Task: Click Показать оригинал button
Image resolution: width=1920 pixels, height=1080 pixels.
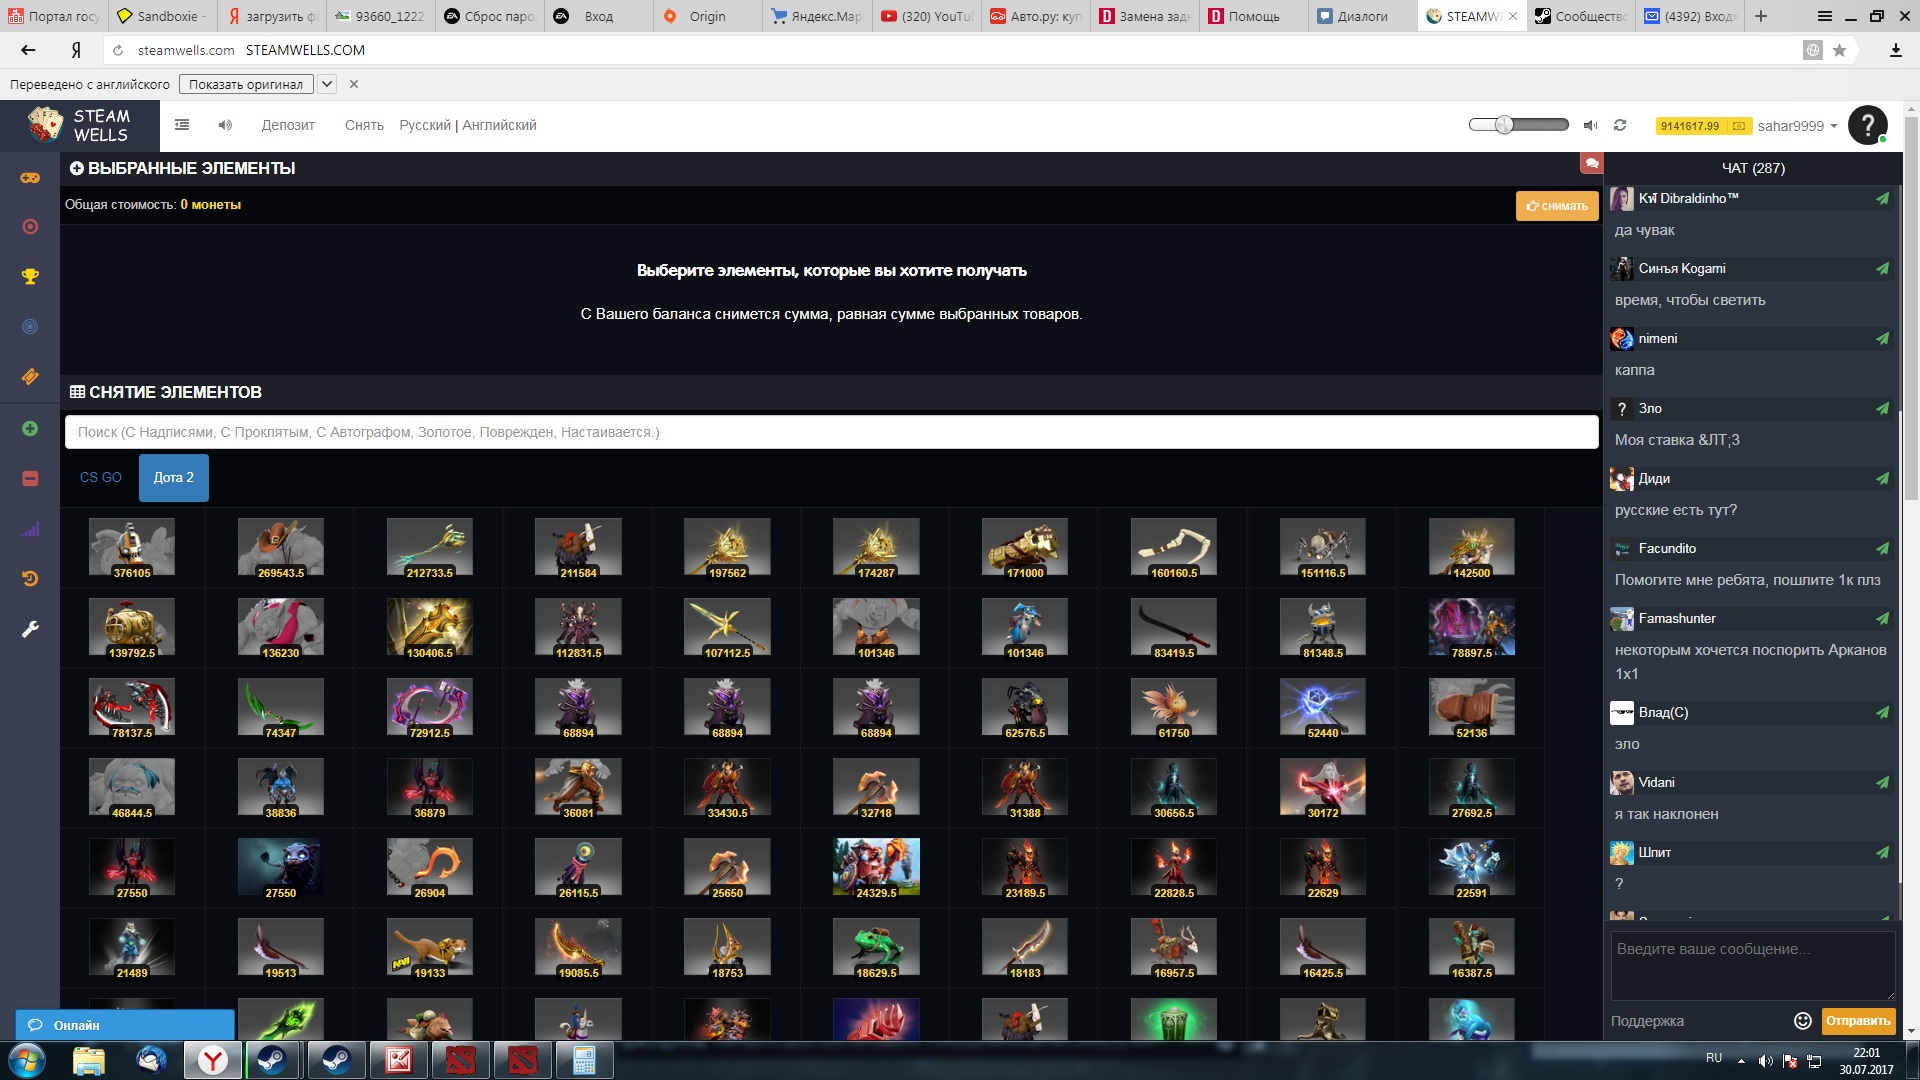Action: (246, 84)
